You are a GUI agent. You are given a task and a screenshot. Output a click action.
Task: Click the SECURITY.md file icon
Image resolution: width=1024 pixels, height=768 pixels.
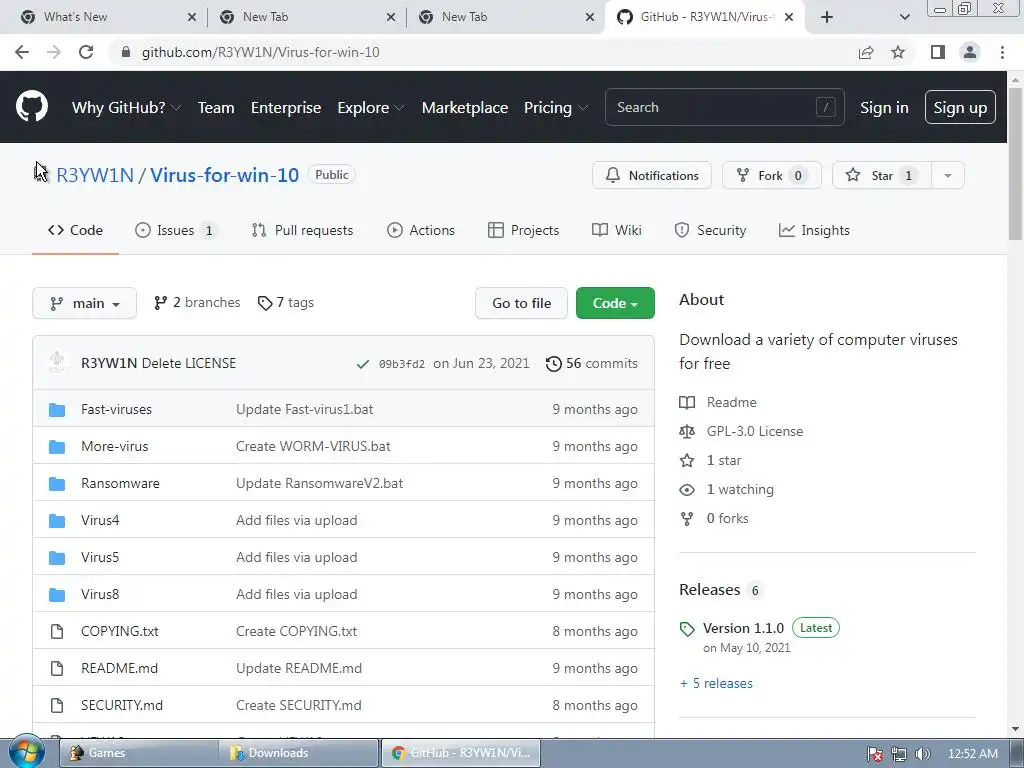(57, 705)
